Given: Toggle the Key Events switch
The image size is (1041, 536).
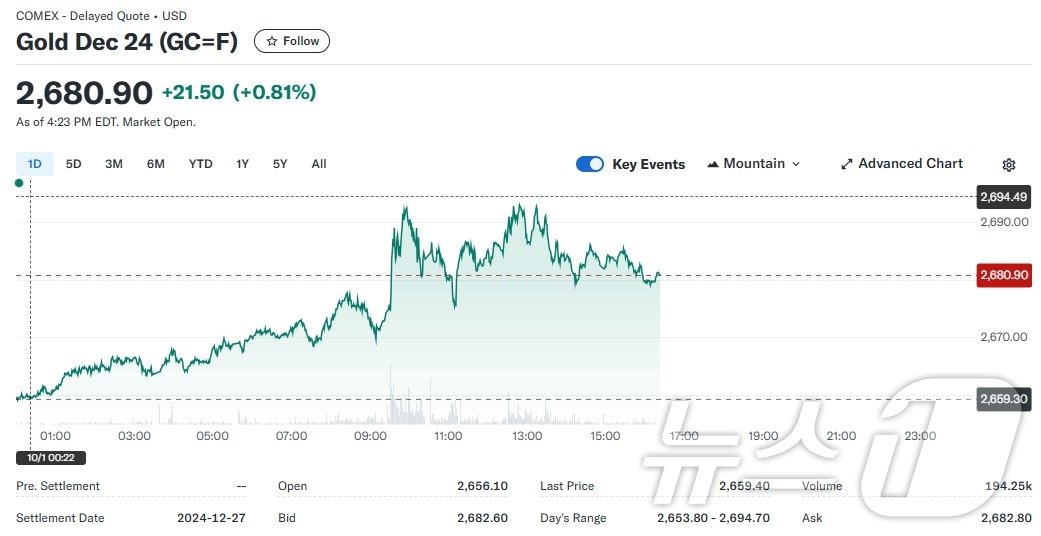Looking at the screenshot, I should 590,164.
